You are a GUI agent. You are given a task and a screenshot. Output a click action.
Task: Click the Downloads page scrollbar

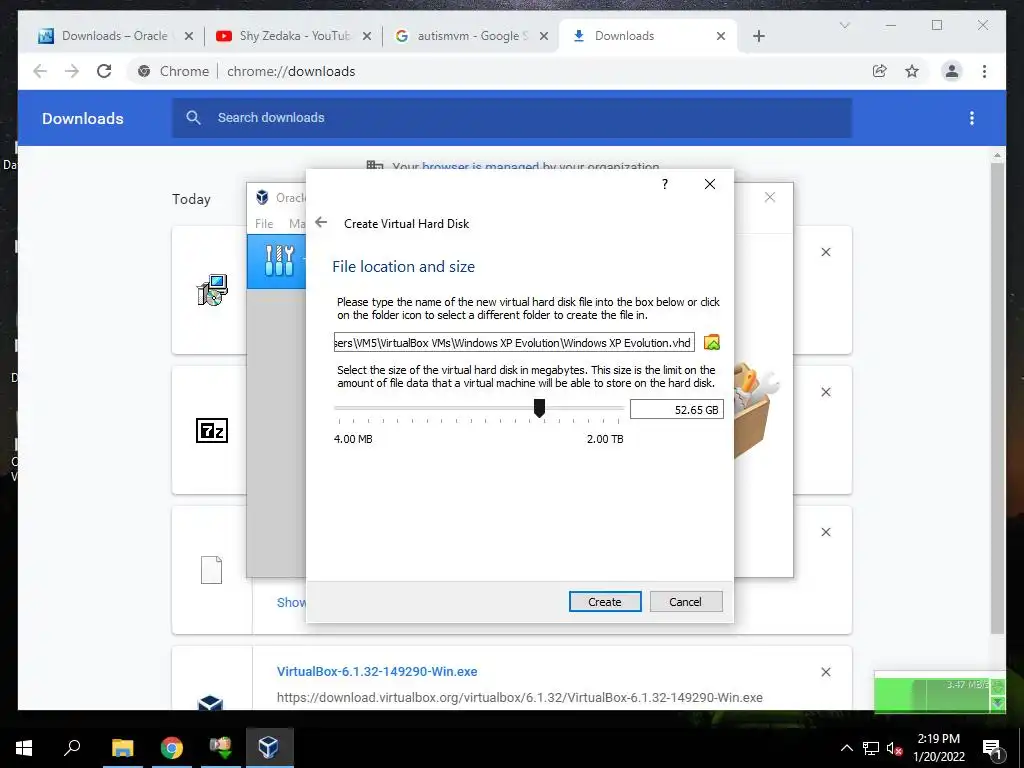(997, 397)
